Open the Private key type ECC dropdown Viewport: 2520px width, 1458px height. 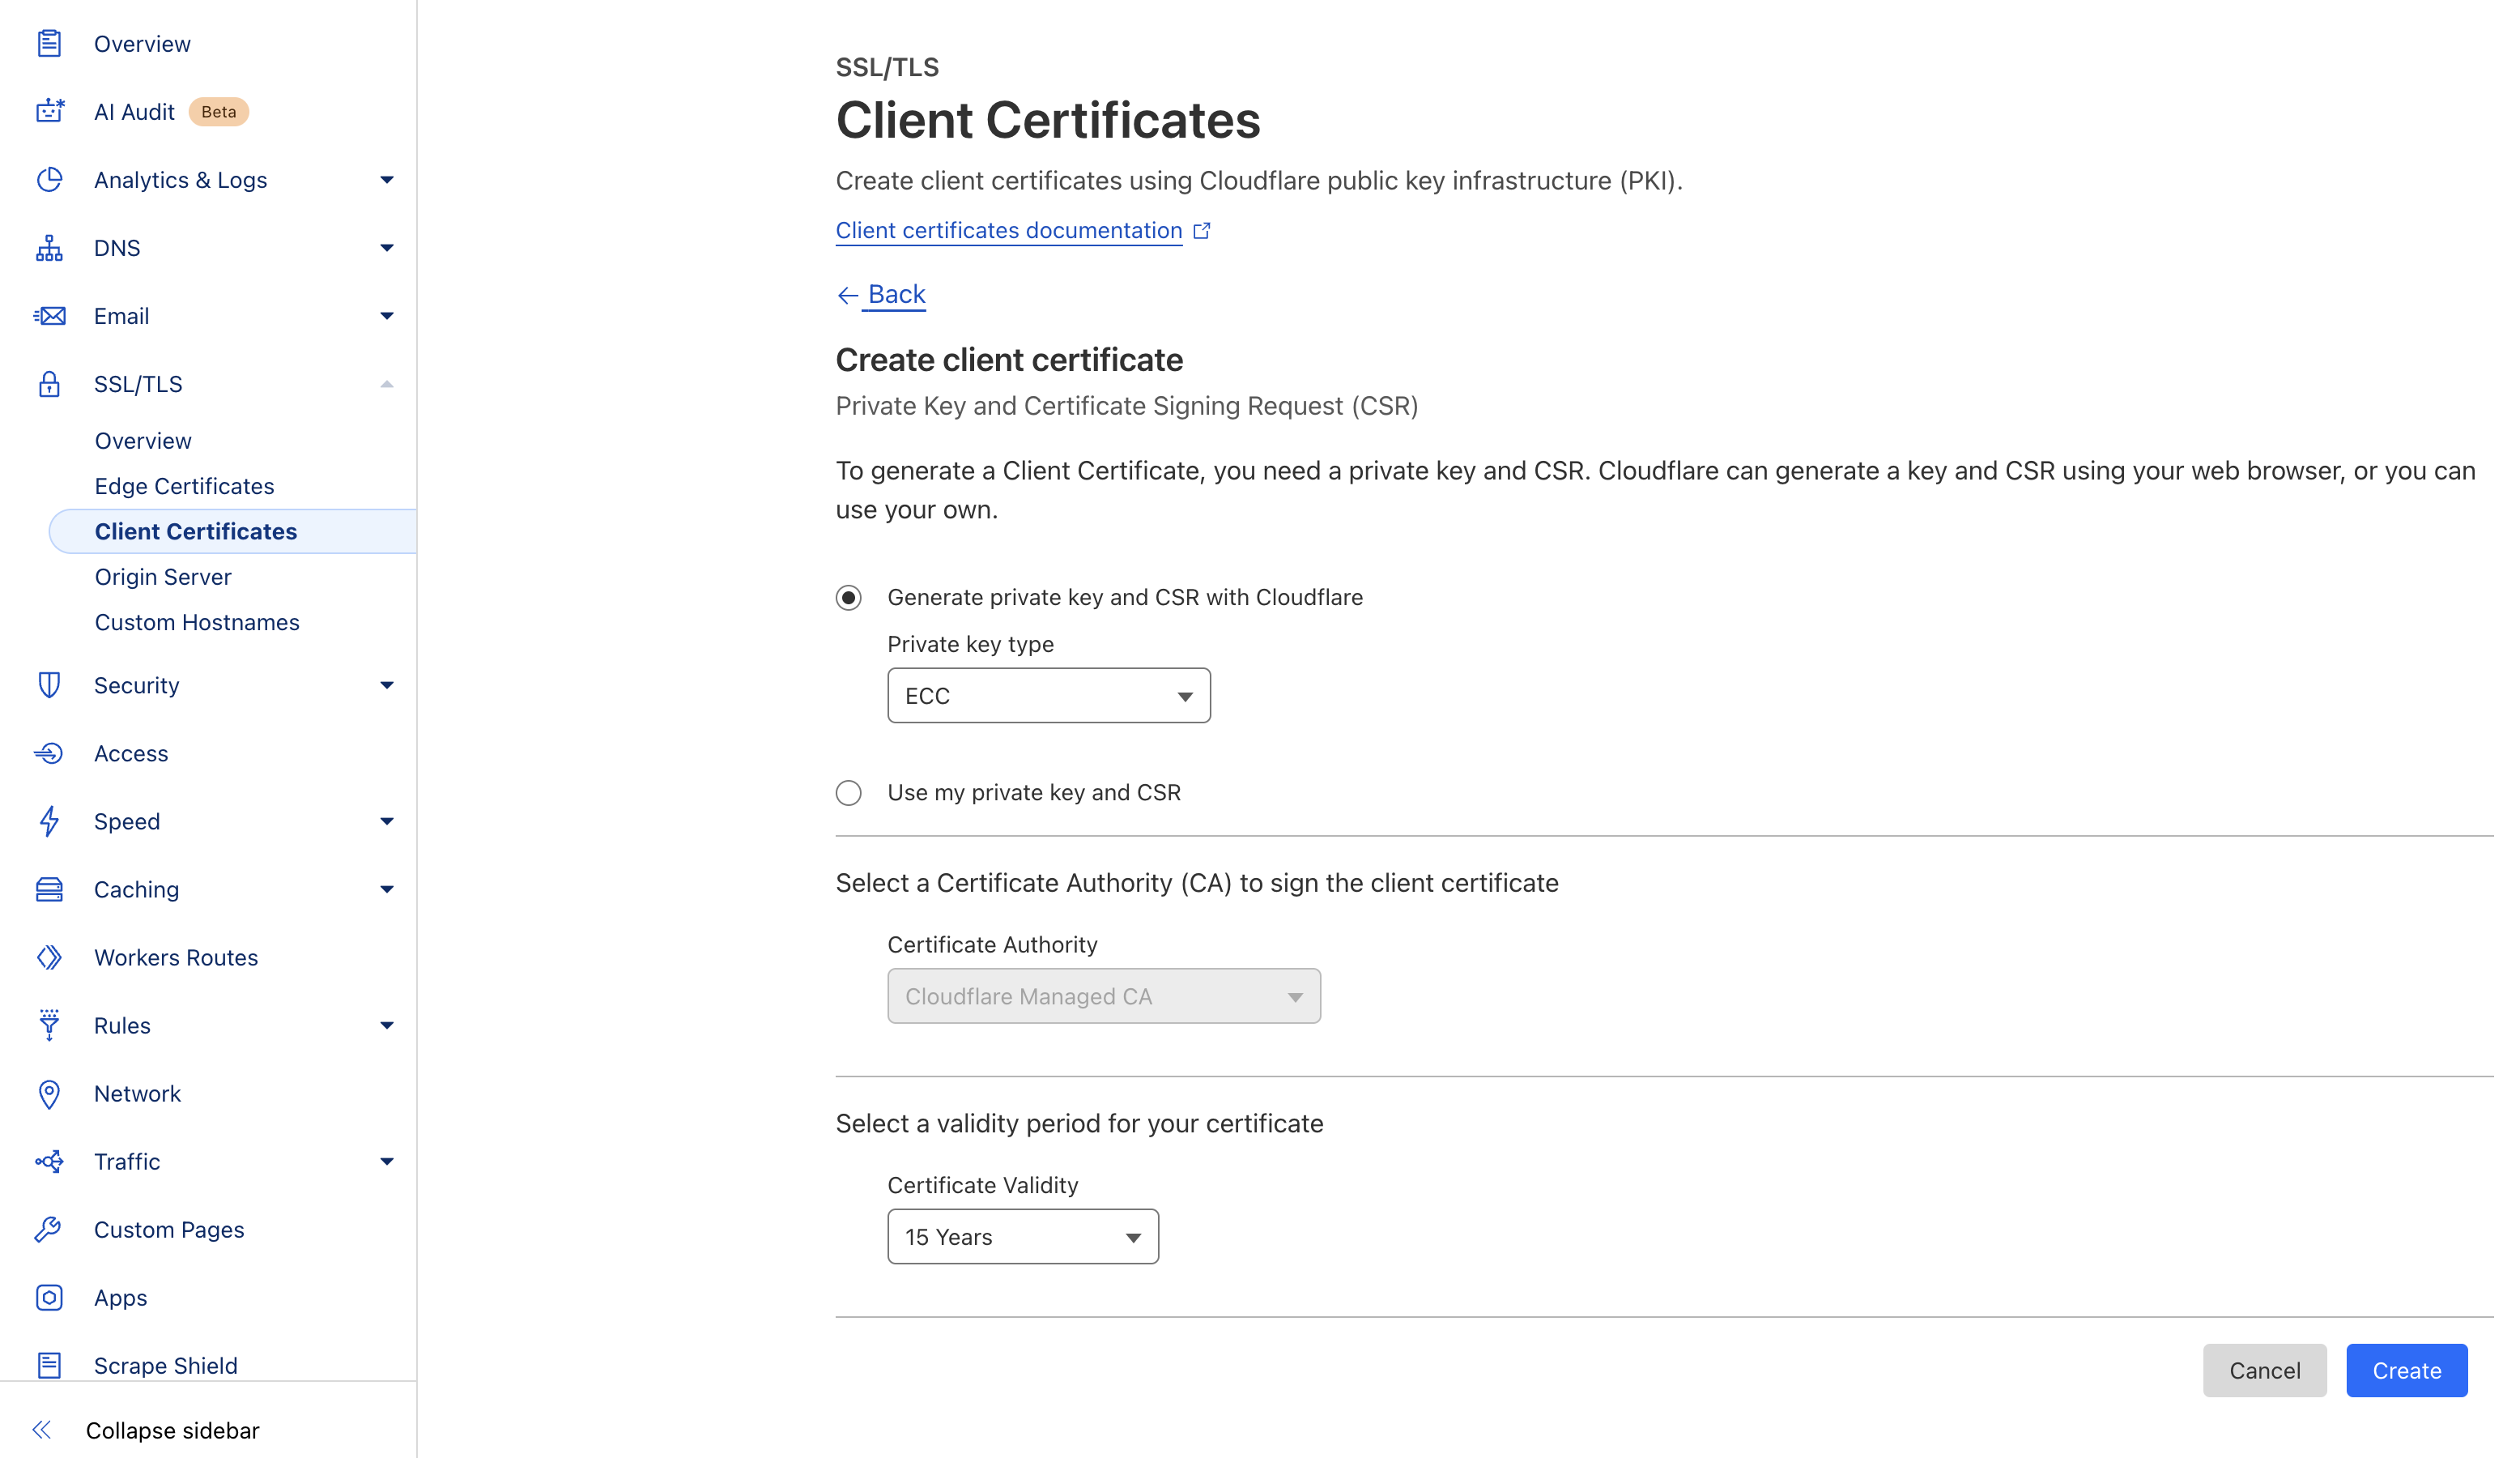(x=1048, y=696)
